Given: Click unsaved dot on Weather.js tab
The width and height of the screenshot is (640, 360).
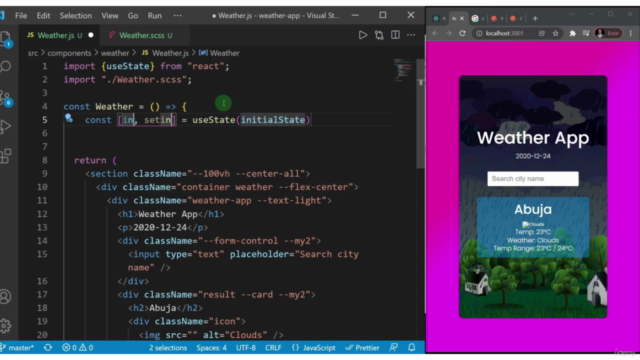Looking at the screenshot, I should (x=91, y=35).
